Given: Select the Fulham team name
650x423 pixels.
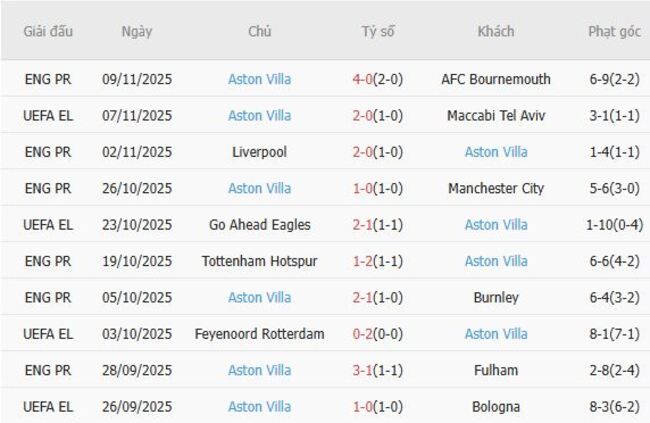Looking at the screenshot, I should pyautogui.click(x=496, y=370).
